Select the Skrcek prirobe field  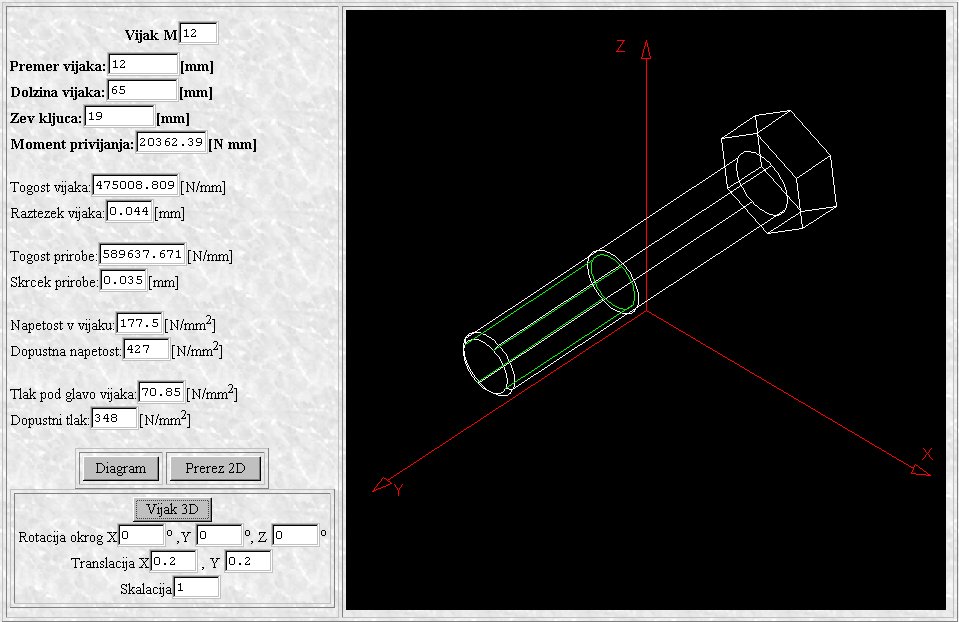point(123,281)
